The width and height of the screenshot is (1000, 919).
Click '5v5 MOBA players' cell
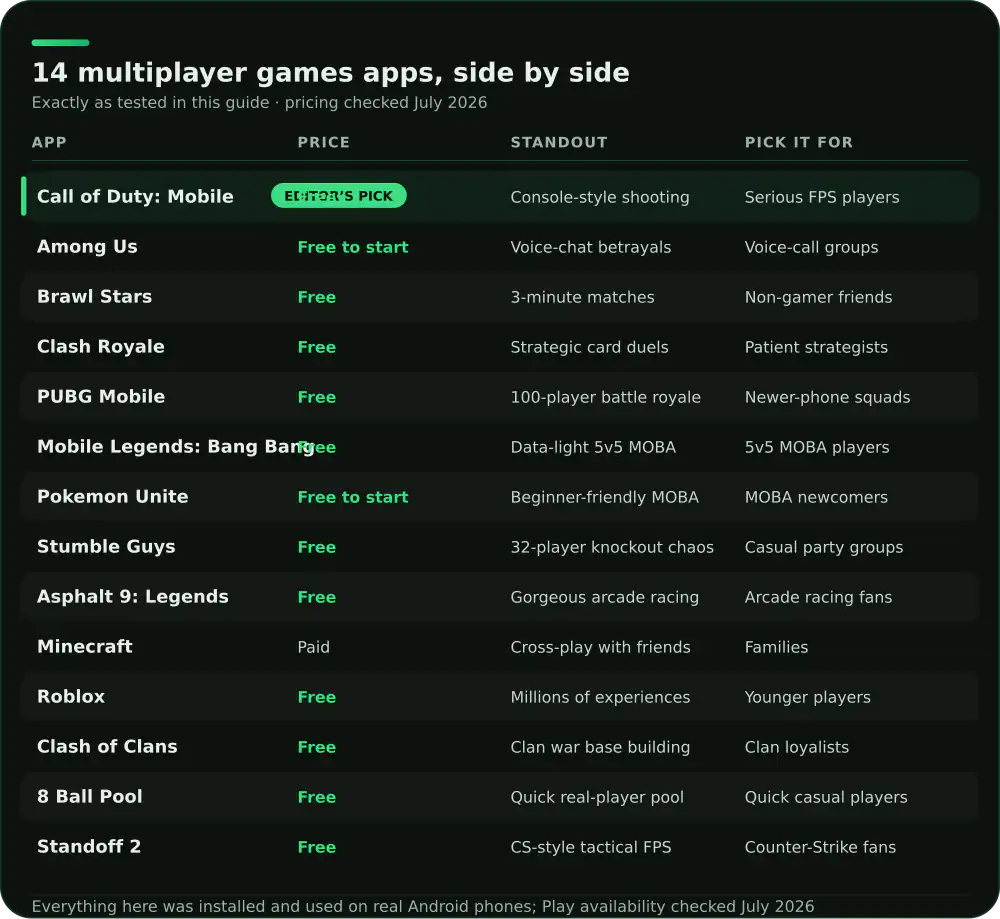pyautogui.click(x=817, y=447)
